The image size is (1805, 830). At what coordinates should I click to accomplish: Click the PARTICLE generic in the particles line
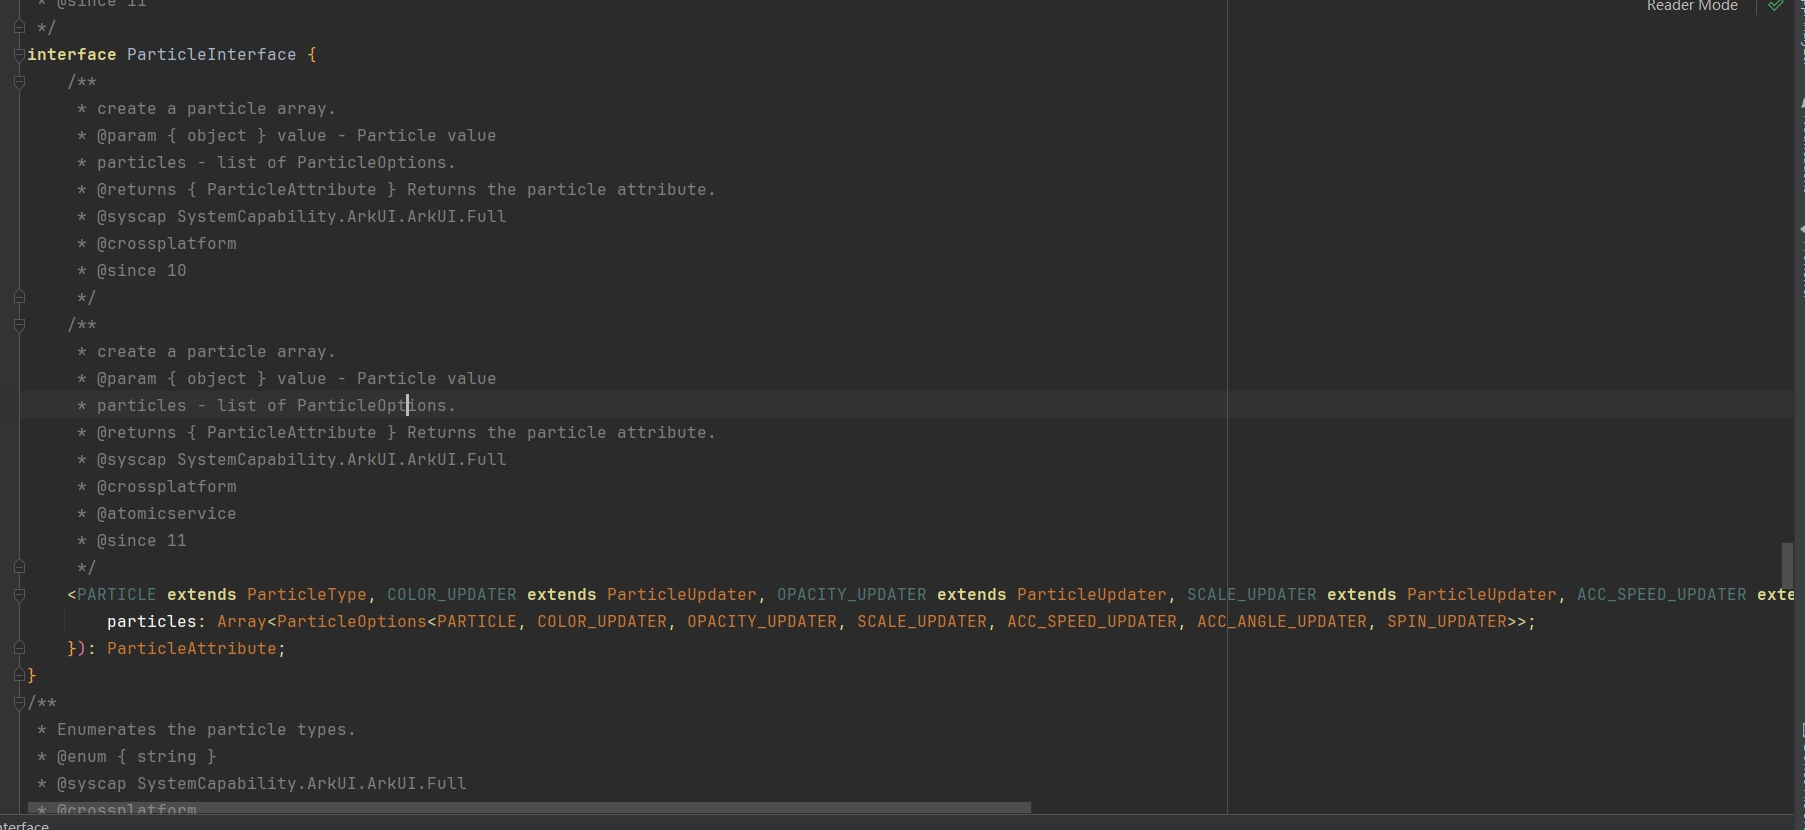click(x=477, y=622)
